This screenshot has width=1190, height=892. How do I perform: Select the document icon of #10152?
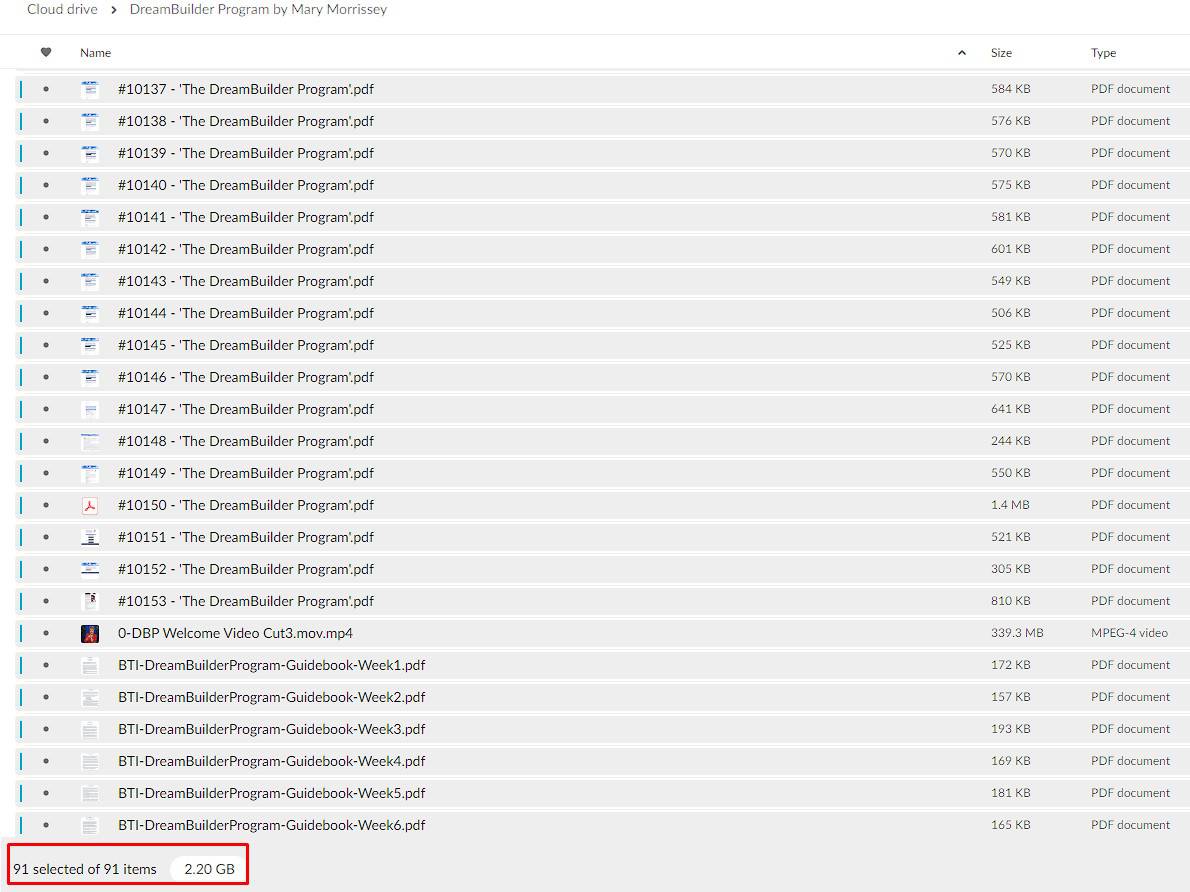90,569
